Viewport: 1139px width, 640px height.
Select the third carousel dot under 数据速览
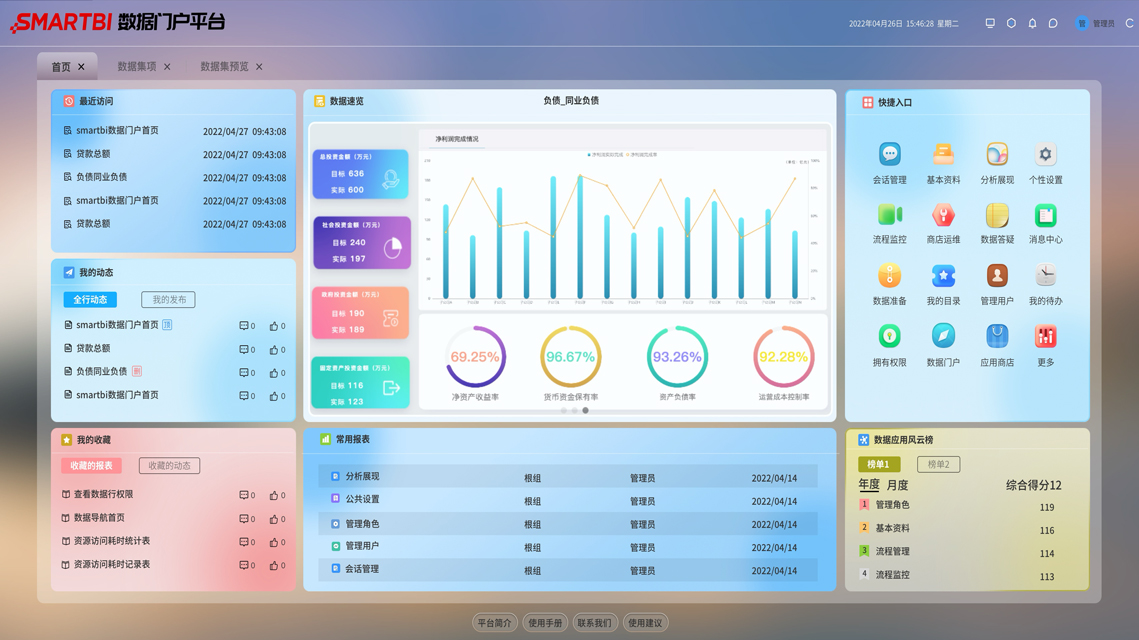(586, 410)
